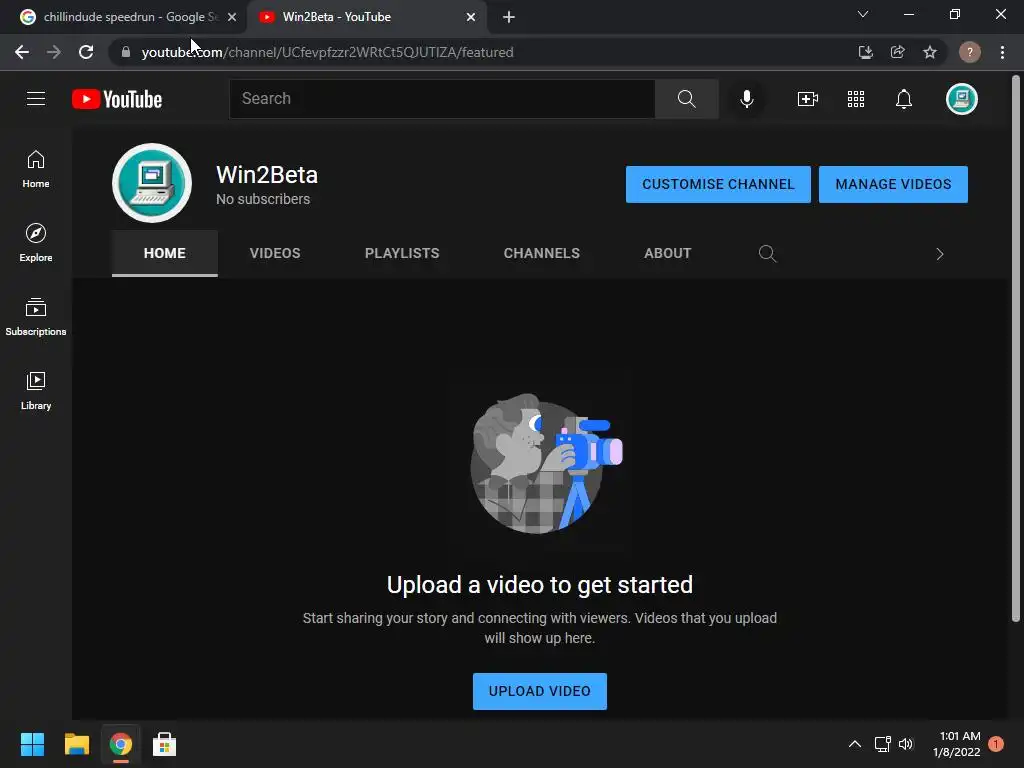Switch to the PLAYLISTS channel tab
This screenshot has height=768, width=1024.
pos(402,253)
